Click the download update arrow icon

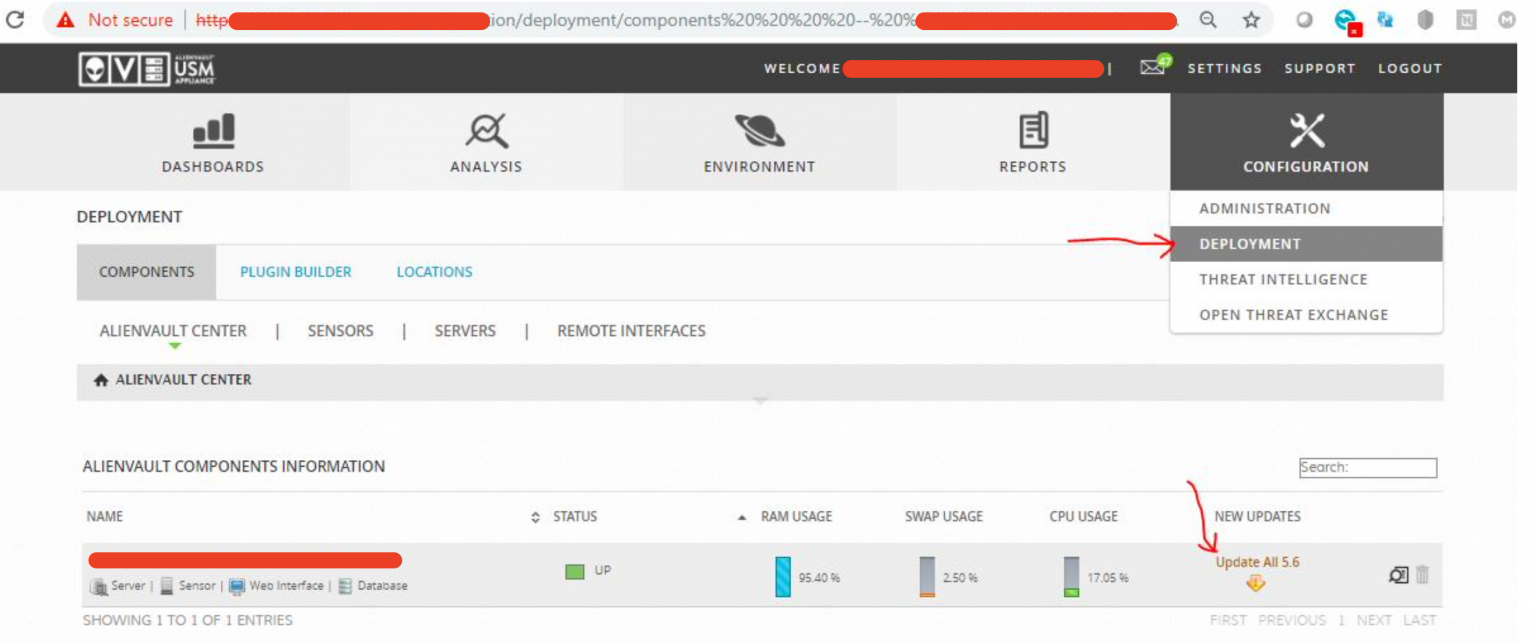click(x=1256, y=583)
